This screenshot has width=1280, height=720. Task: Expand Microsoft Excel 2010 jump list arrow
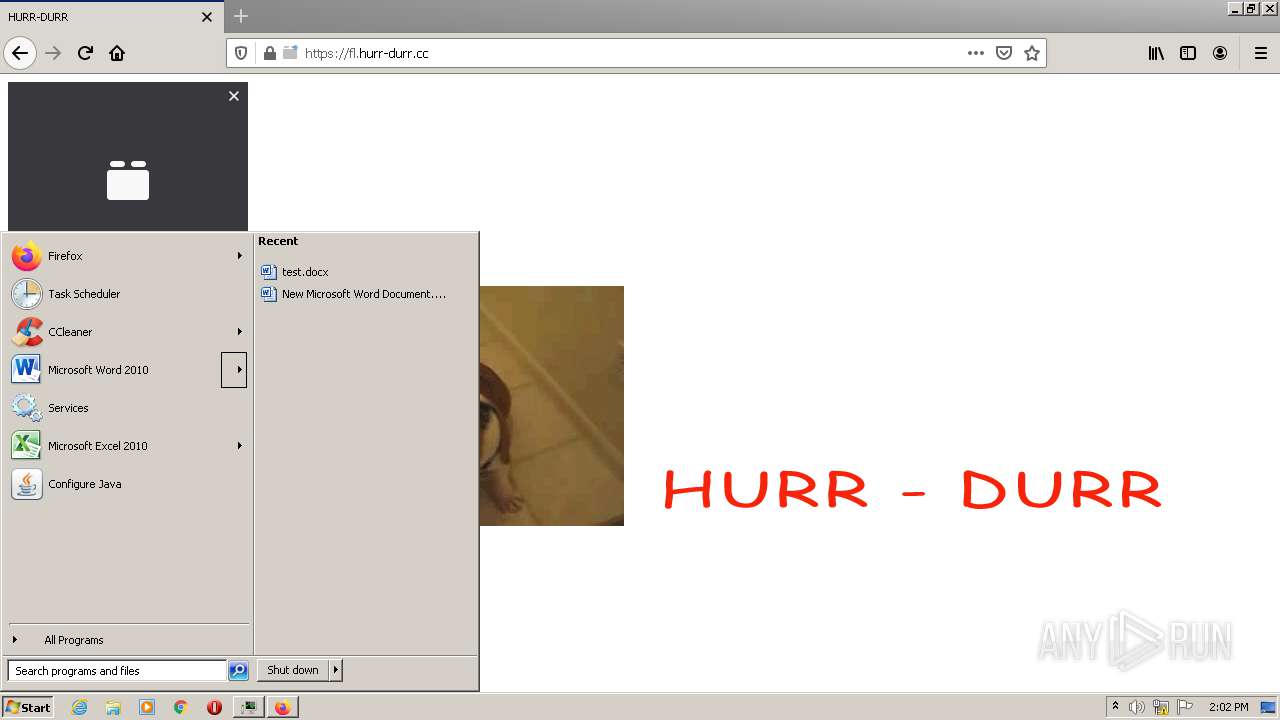coord(239,446)
